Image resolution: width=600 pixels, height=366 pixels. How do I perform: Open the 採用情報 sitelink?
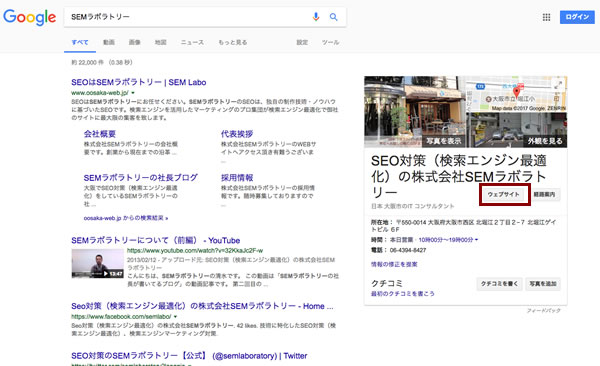[x=237, y=178]
